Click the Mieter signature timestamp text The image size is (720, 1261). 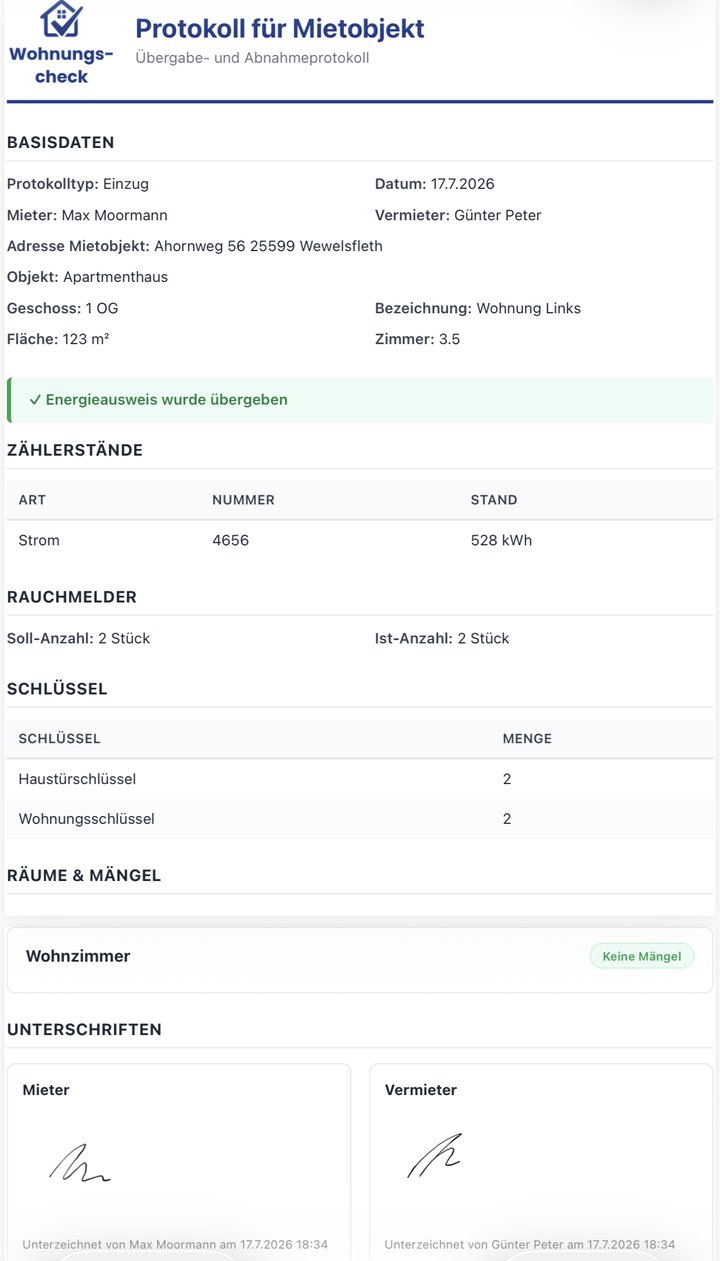click(175, 1245)
